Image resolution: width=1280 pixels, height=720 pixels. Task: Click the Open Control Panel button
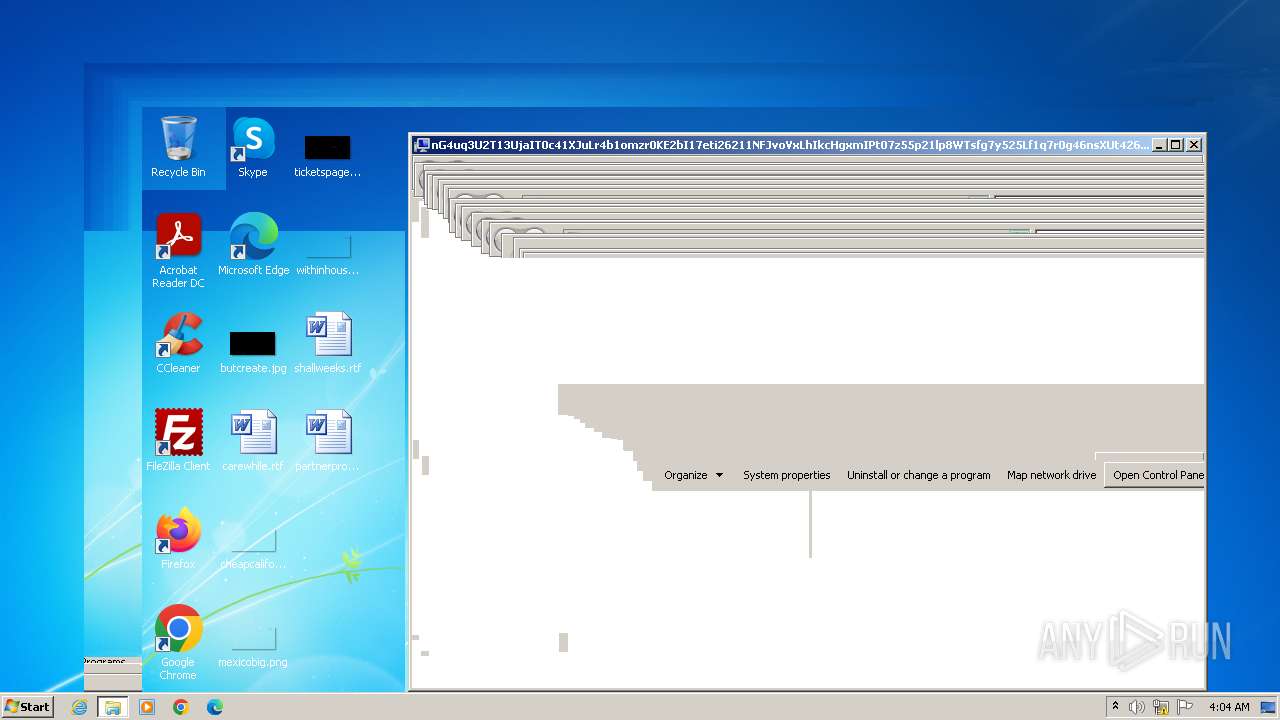1155,475
